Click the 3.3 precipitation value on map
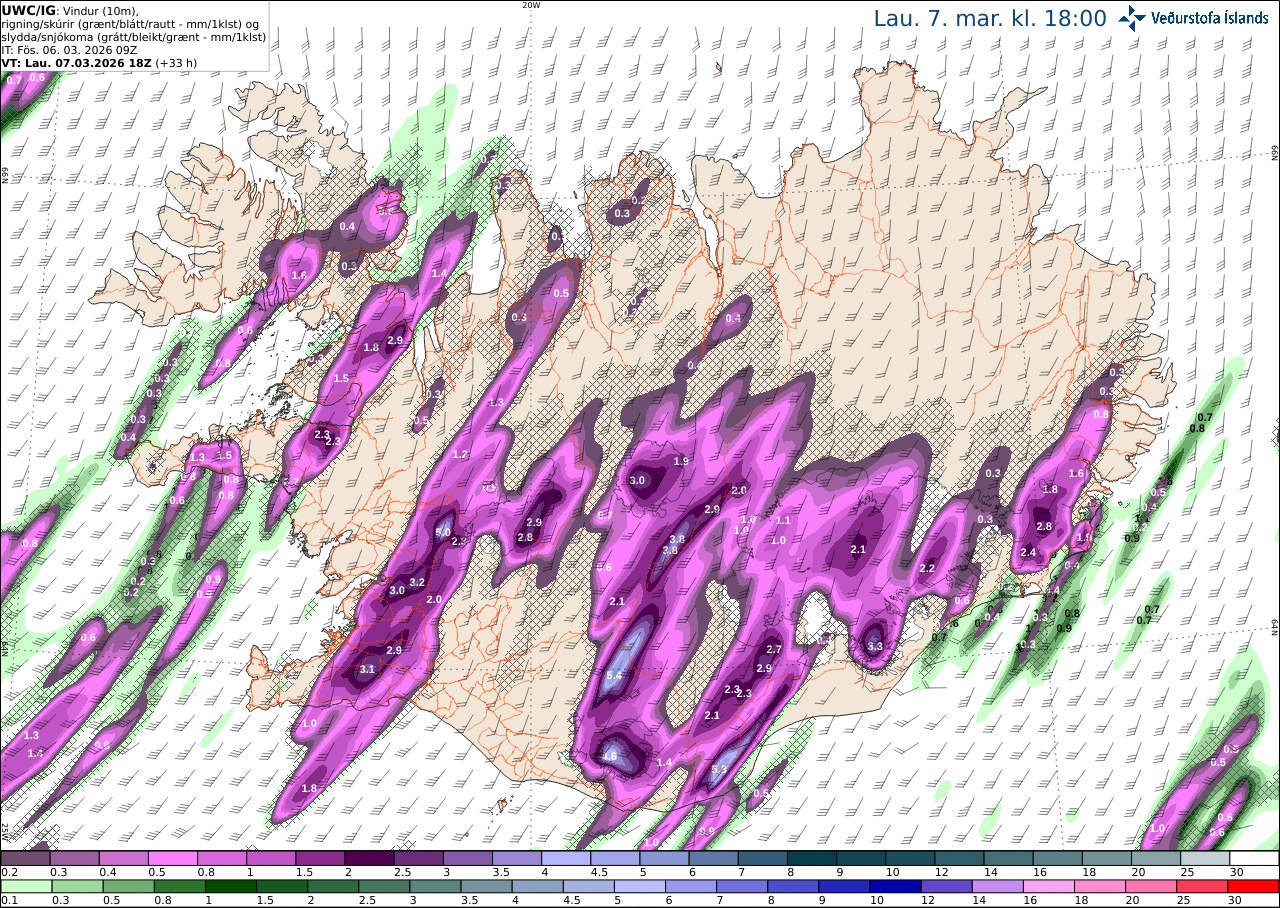Viewport: 1280px width, 908px height. click(875, 647)
